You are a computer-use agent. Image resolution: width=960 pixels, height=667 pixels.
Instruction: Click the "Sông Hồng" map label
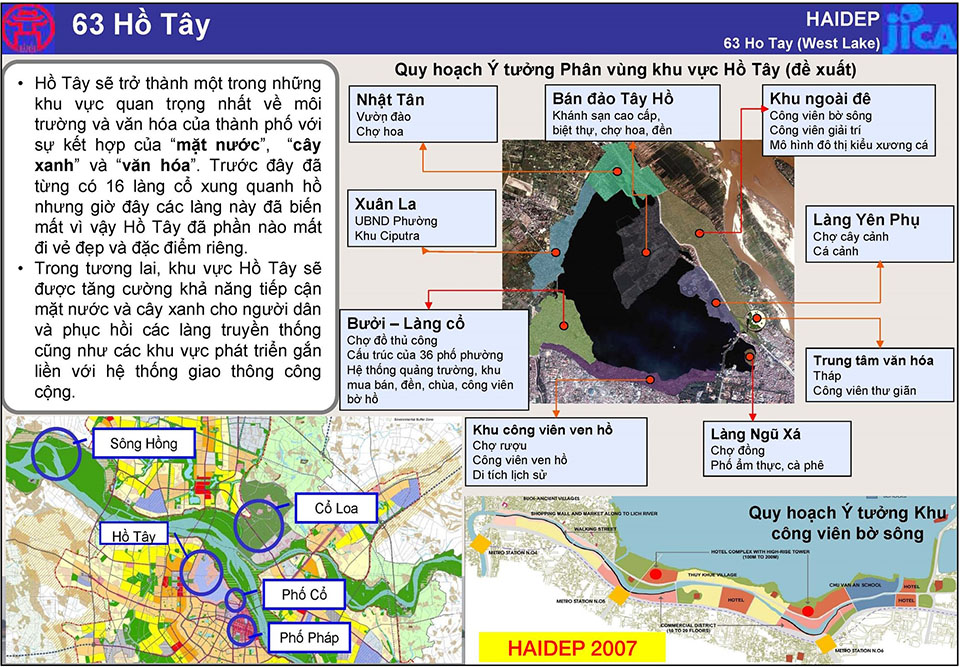coord(144,443)
